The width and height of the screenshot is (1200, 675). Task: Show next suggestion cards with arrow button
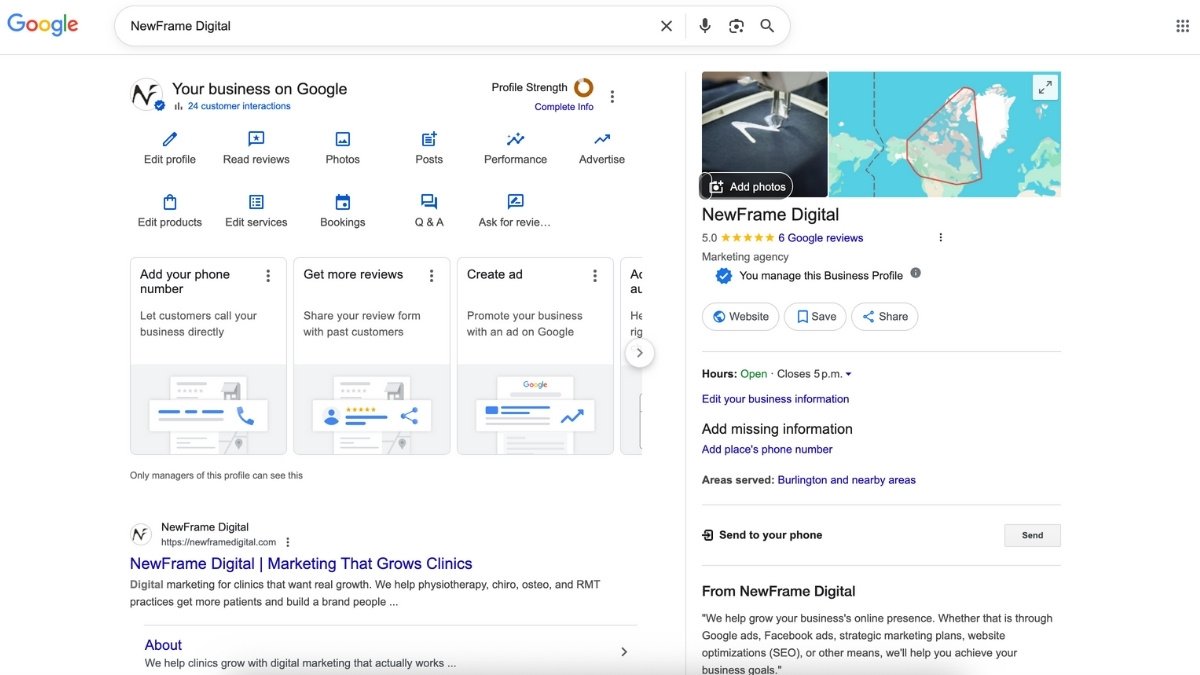pyautogui.click(x=640, y=353)
